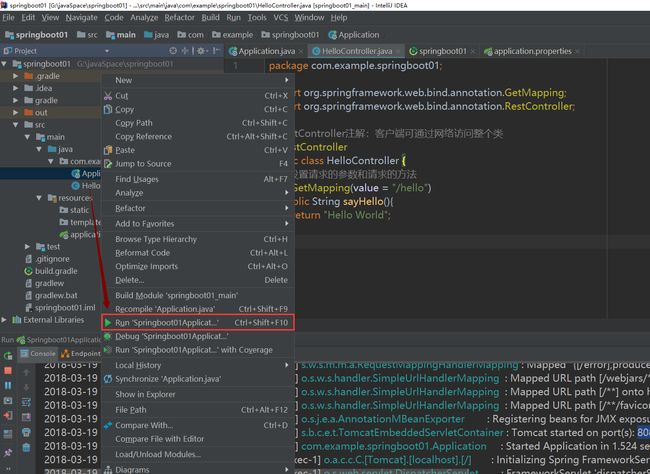Expand the .idea folder
The image size is (650, 474).
coord(15,88)
